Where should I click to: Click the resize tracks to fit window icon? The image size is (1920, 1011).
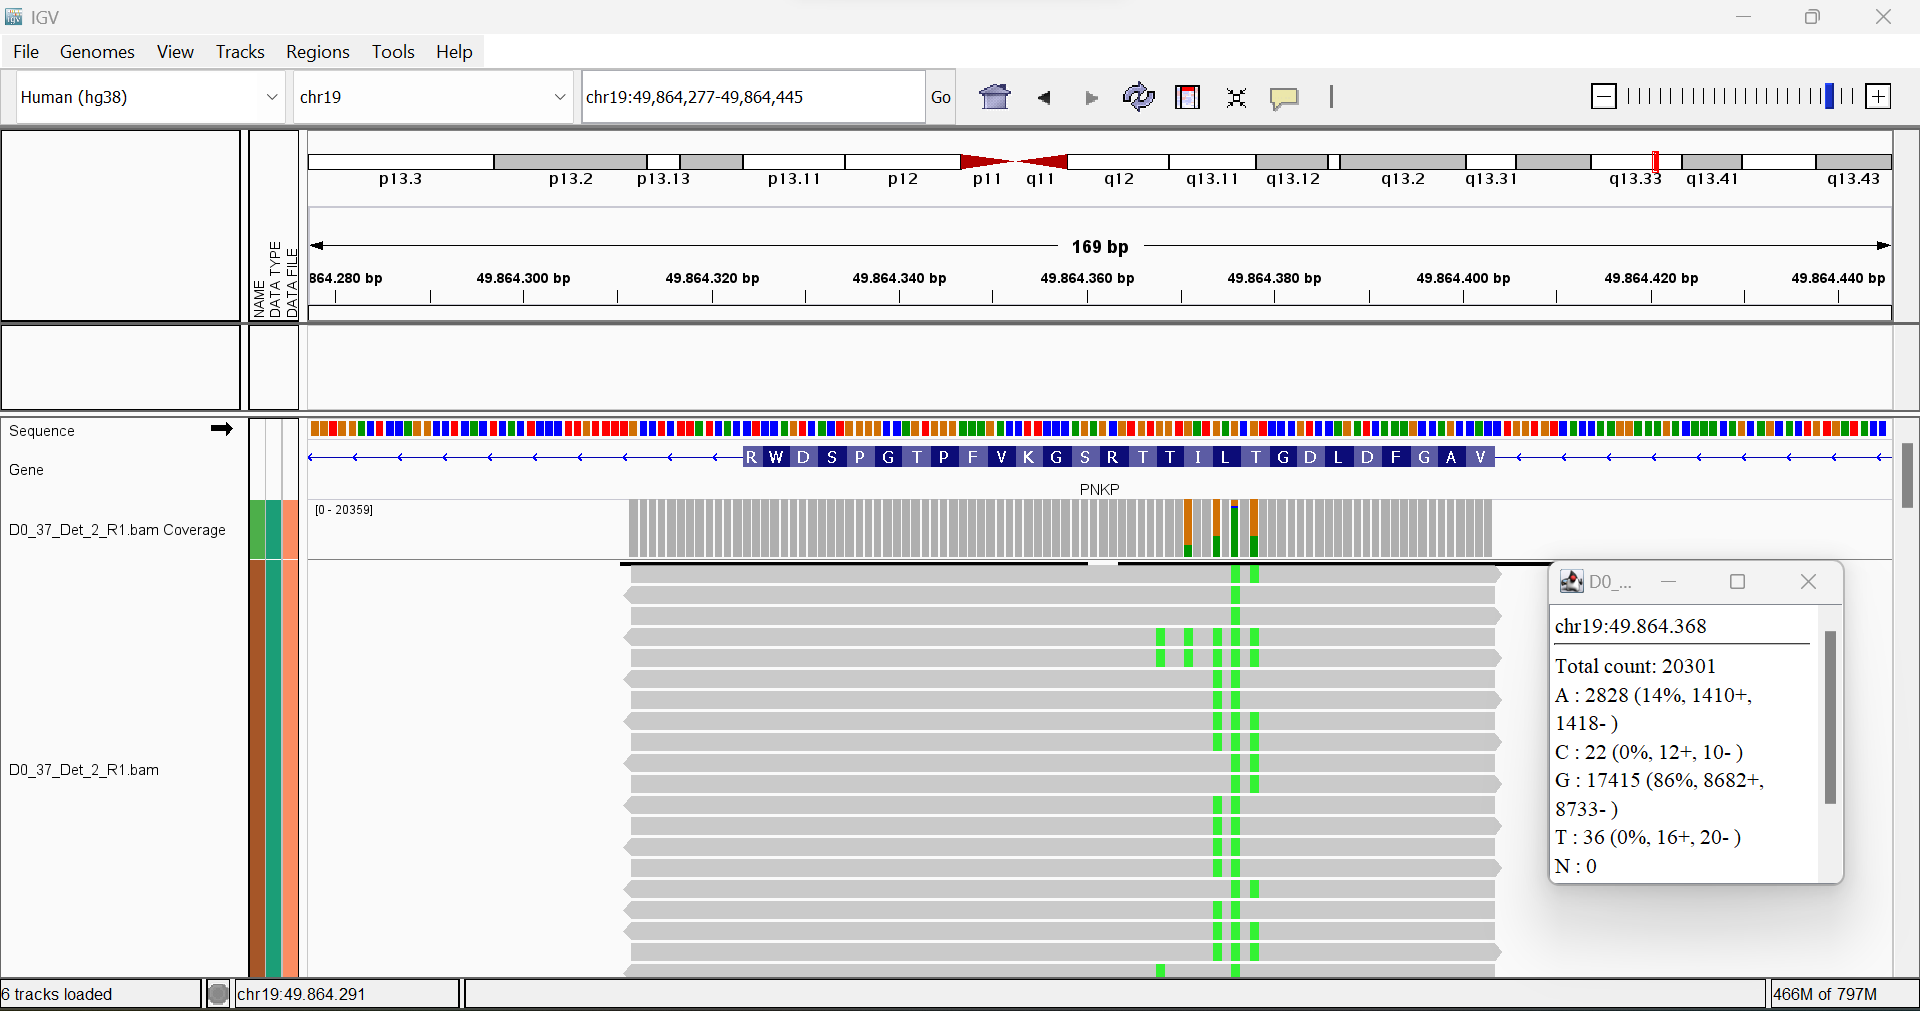click(1236, 97)
